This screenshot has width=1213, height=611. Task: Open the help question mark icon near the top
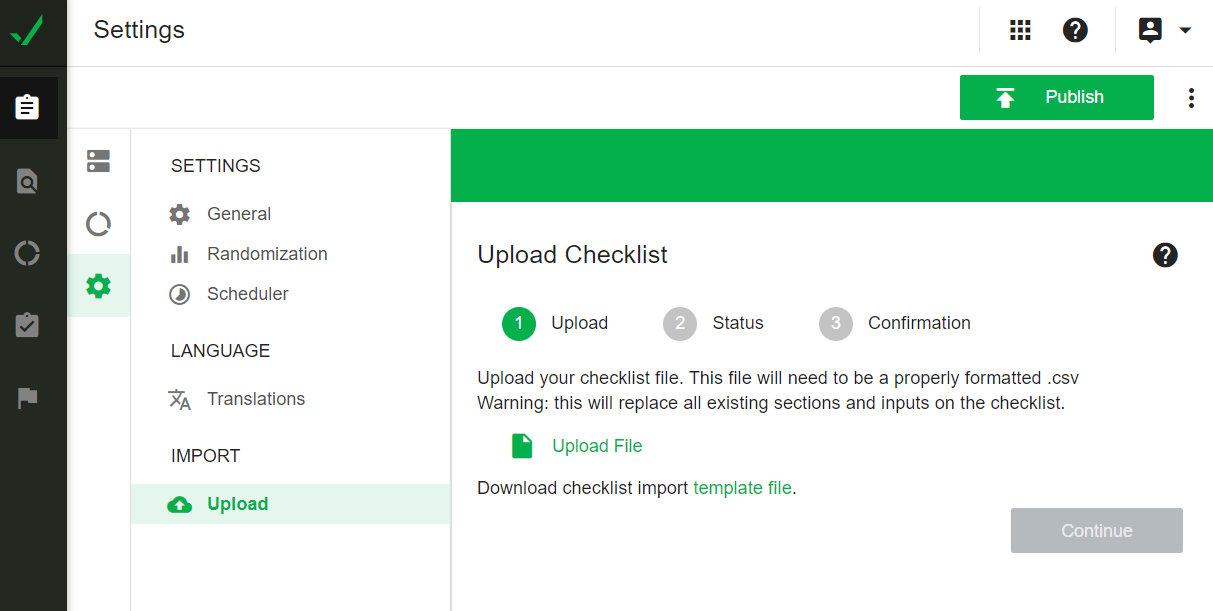coord(1075,29)
